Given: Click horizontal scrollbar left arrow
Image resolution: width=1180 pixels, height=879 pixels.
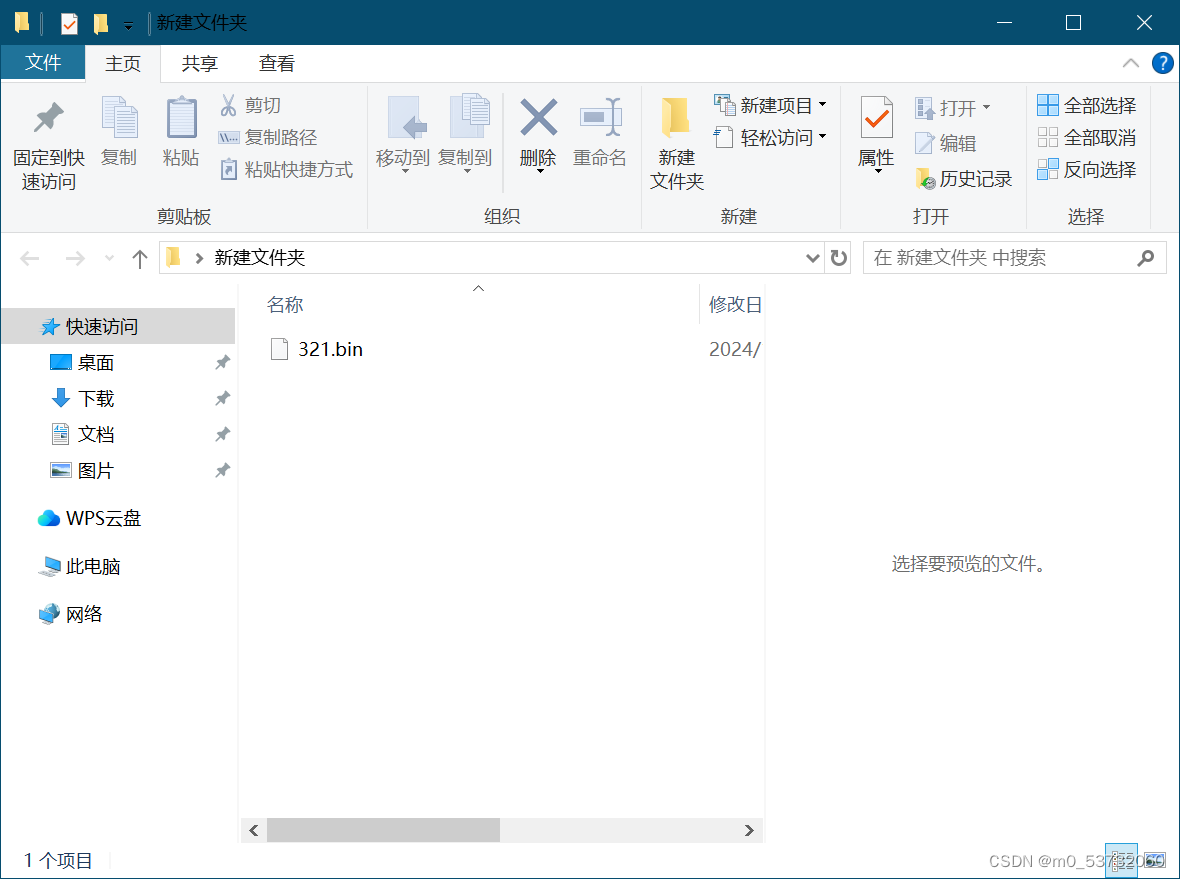Looking at the screenshot, I should [x=254, y=830].
